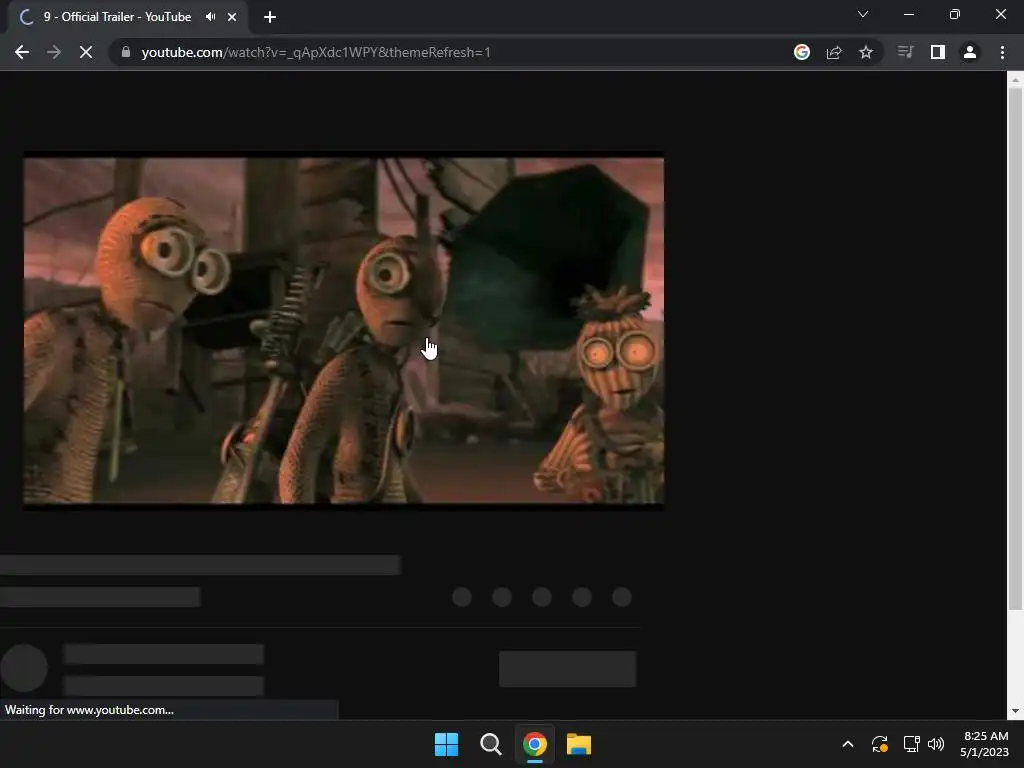
Task: Share this page via share icon
Action: click(834, 52)
